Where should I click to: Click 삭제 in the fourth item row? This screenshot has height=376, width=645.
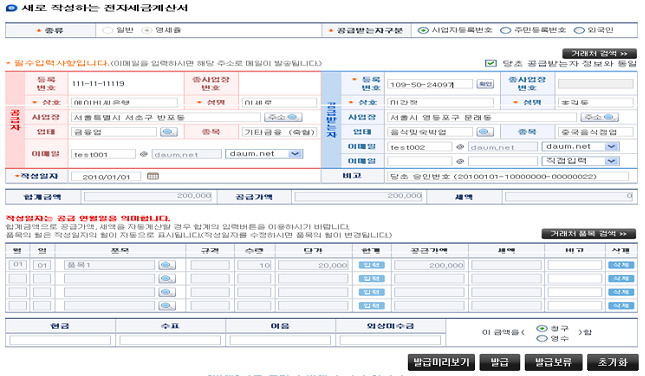click(621, 306)
